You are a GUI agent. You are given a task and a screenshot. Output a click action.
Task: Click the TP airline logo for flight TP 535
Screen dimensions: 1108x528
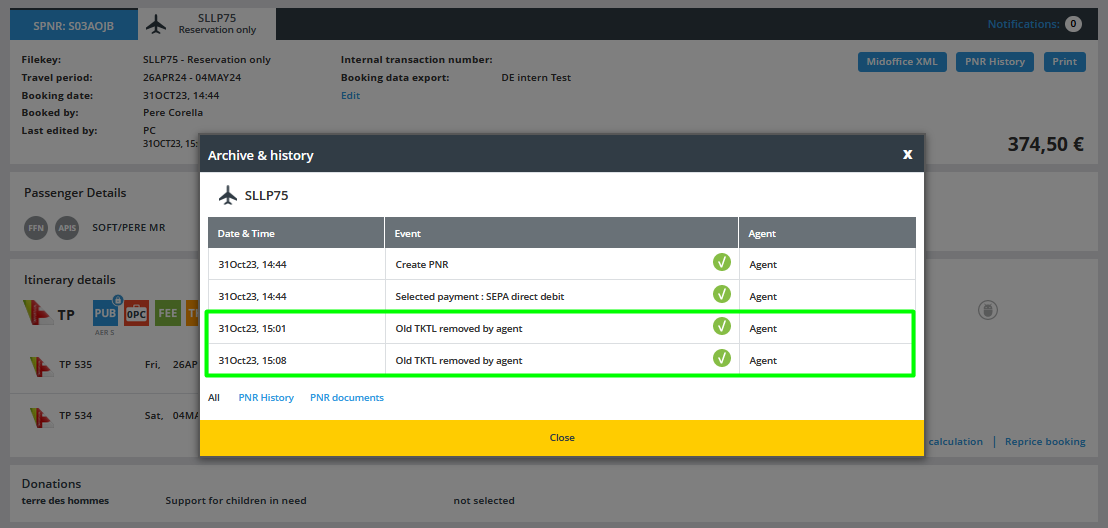pyautogui.click(x=39, y=365)
